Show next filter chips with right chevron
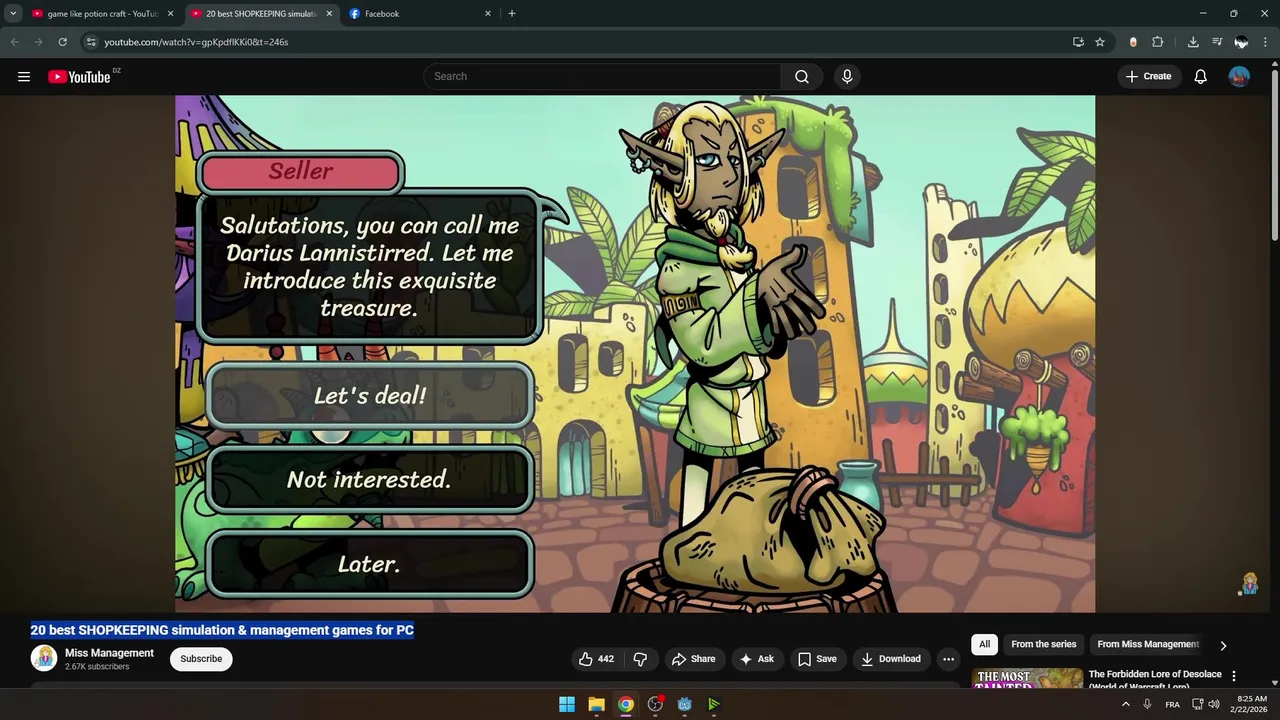This screenshot has height=720, width=1280. tap(1223, 645)
